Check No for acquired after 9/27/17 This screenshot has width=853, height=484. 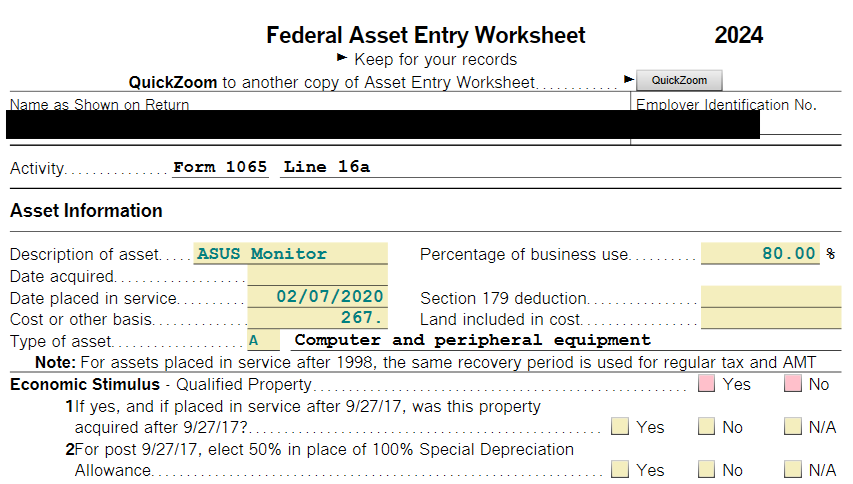pyautogui.click(x=707, y=427)
